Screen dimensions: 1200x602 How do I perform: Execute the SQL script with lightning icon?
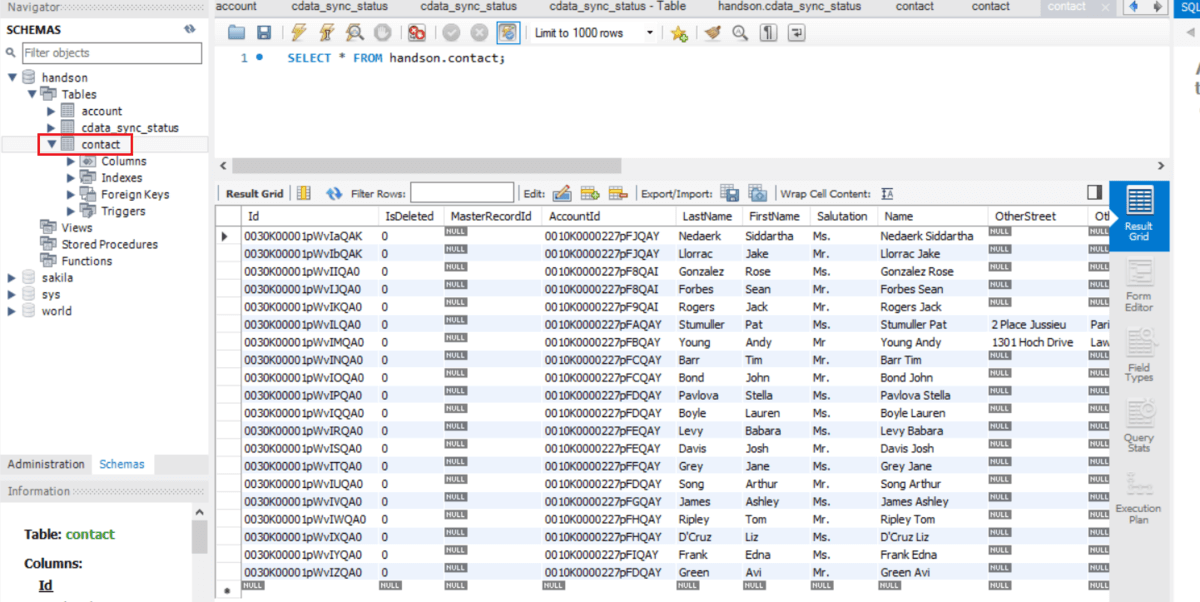[x=299, y=33]
